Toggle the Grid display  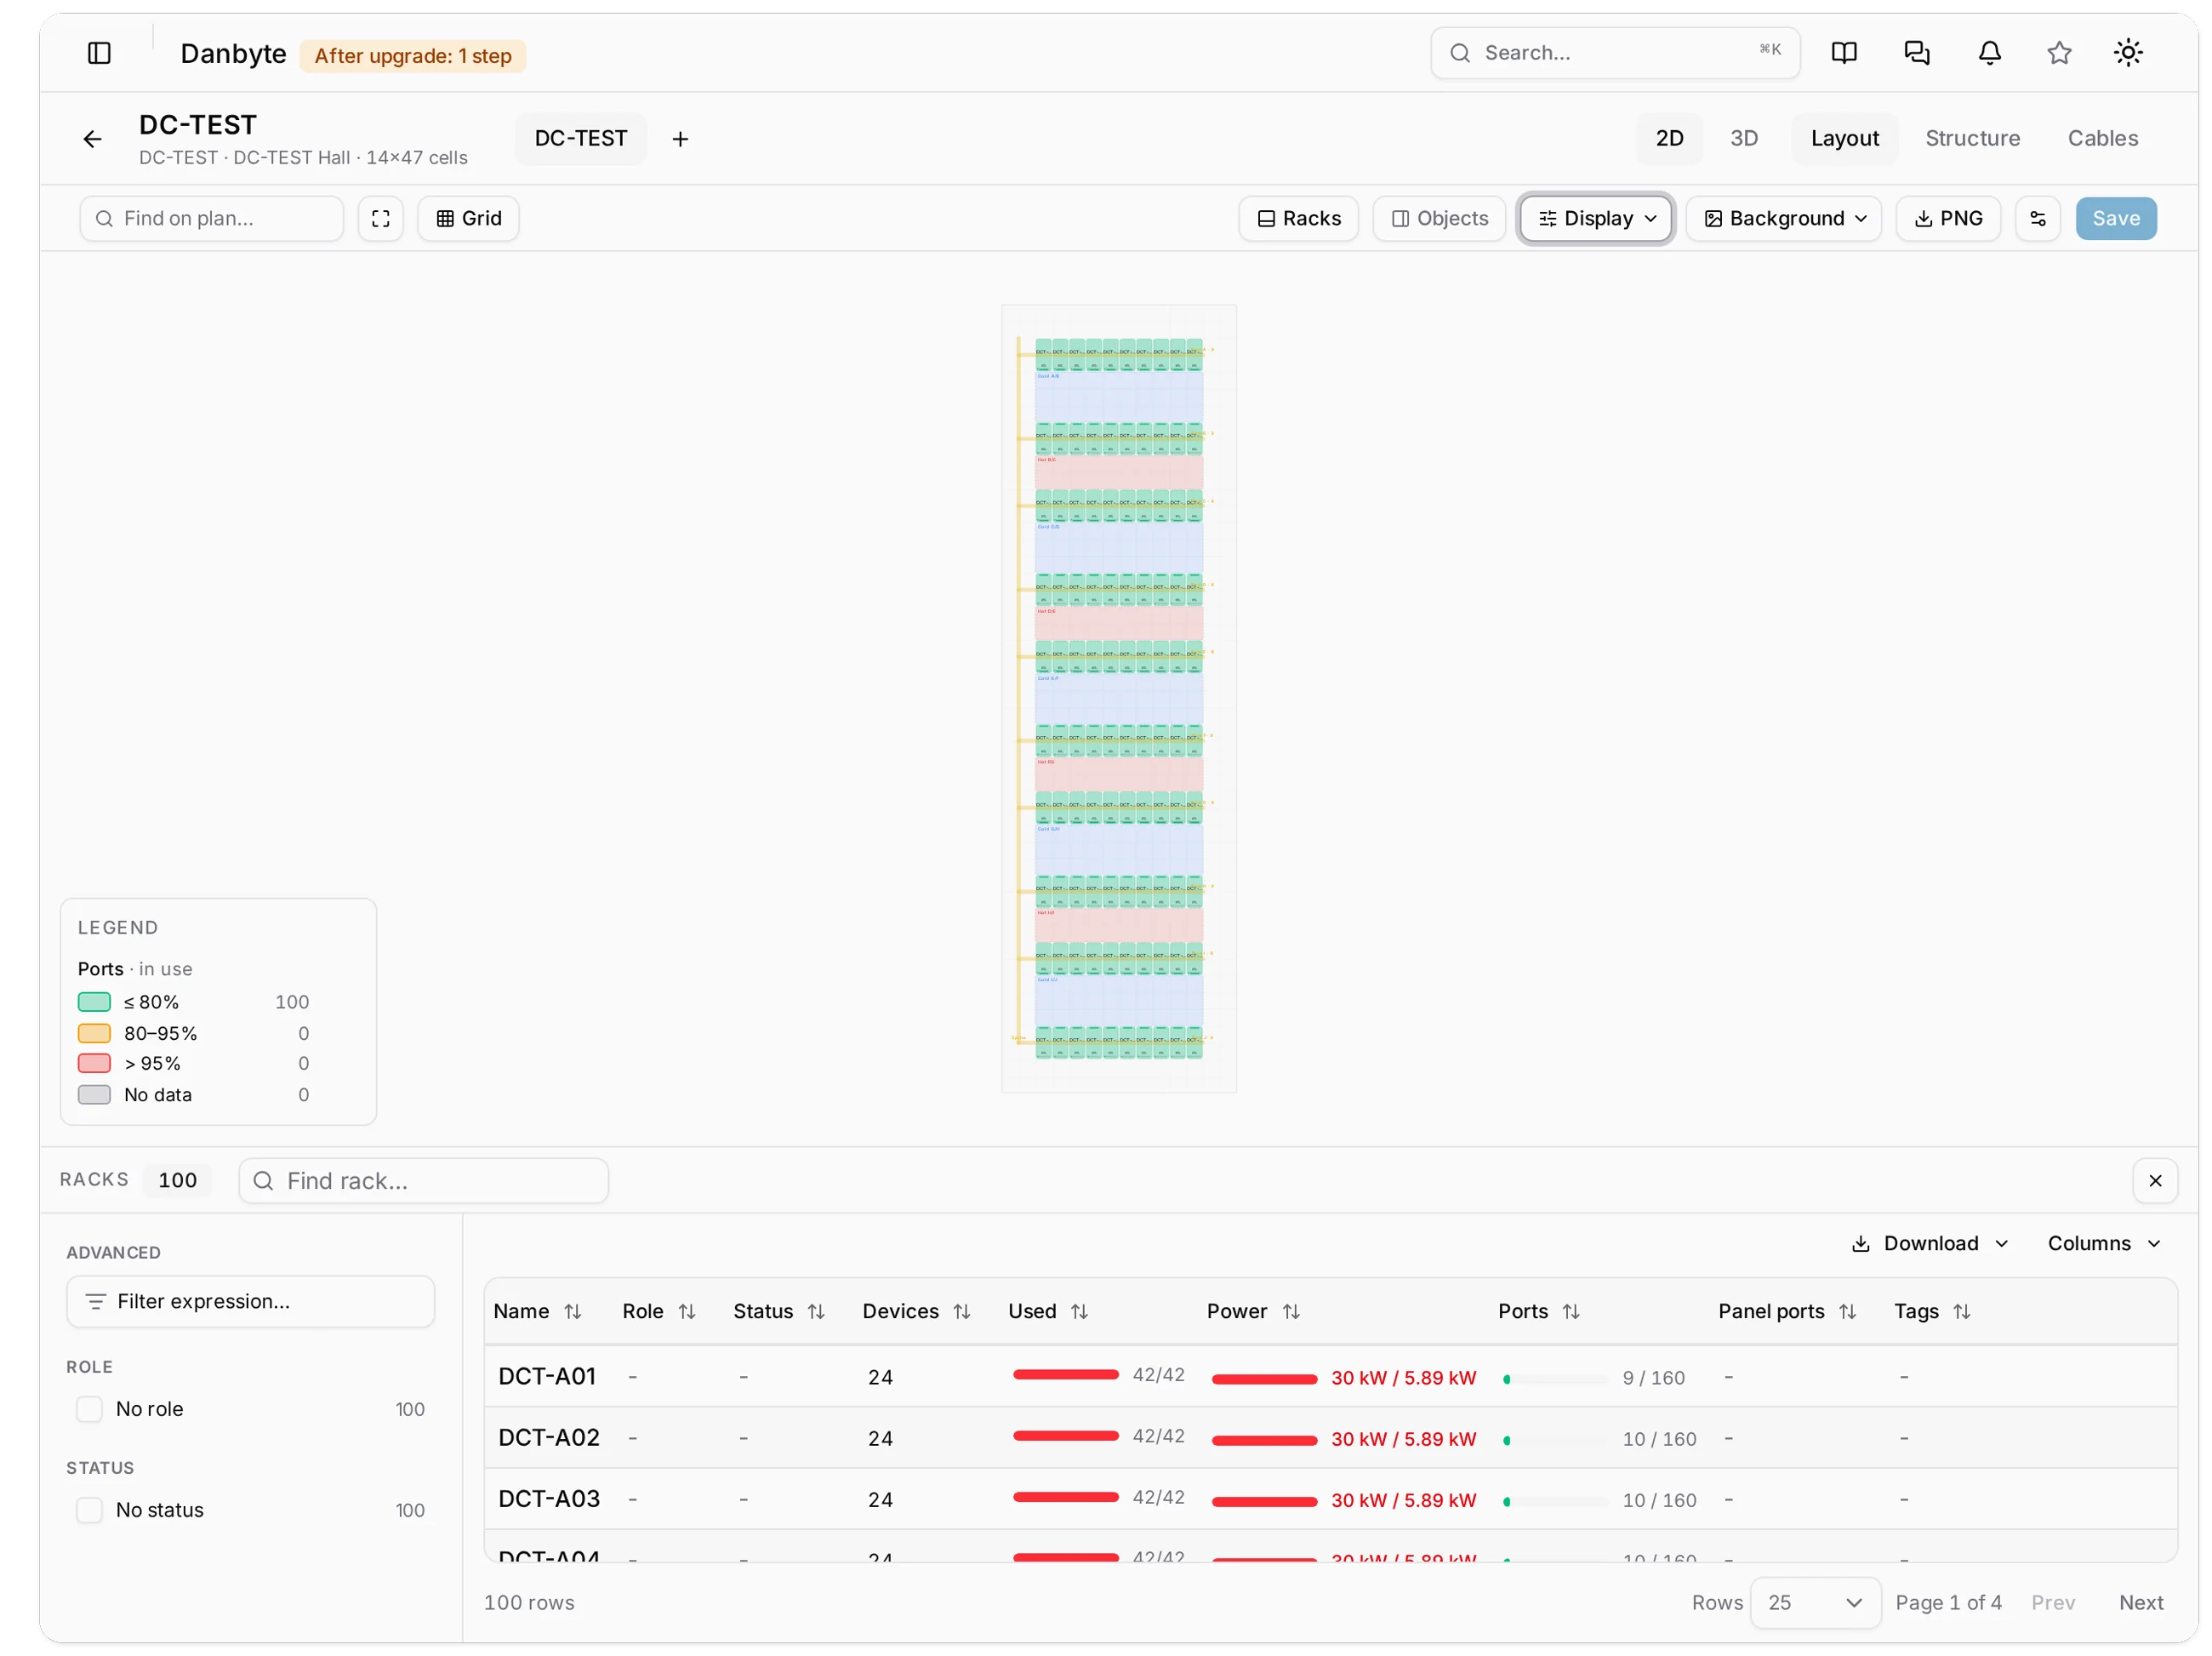pos(468,218)
